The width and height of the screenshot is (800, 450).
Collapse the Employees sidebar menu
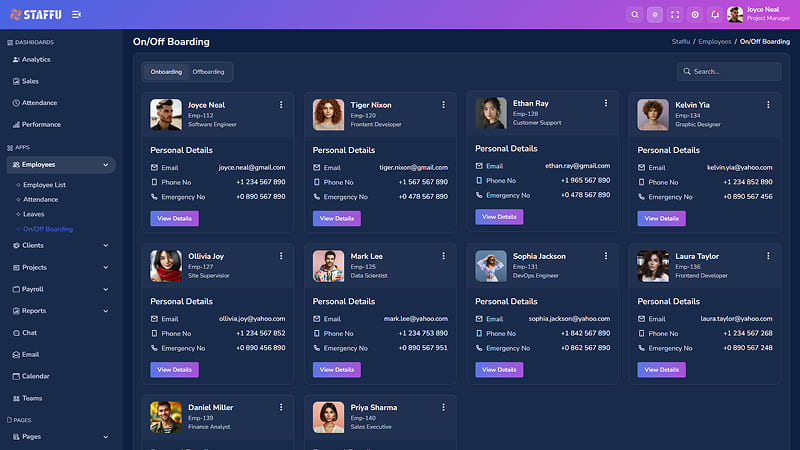pos(61,165)
